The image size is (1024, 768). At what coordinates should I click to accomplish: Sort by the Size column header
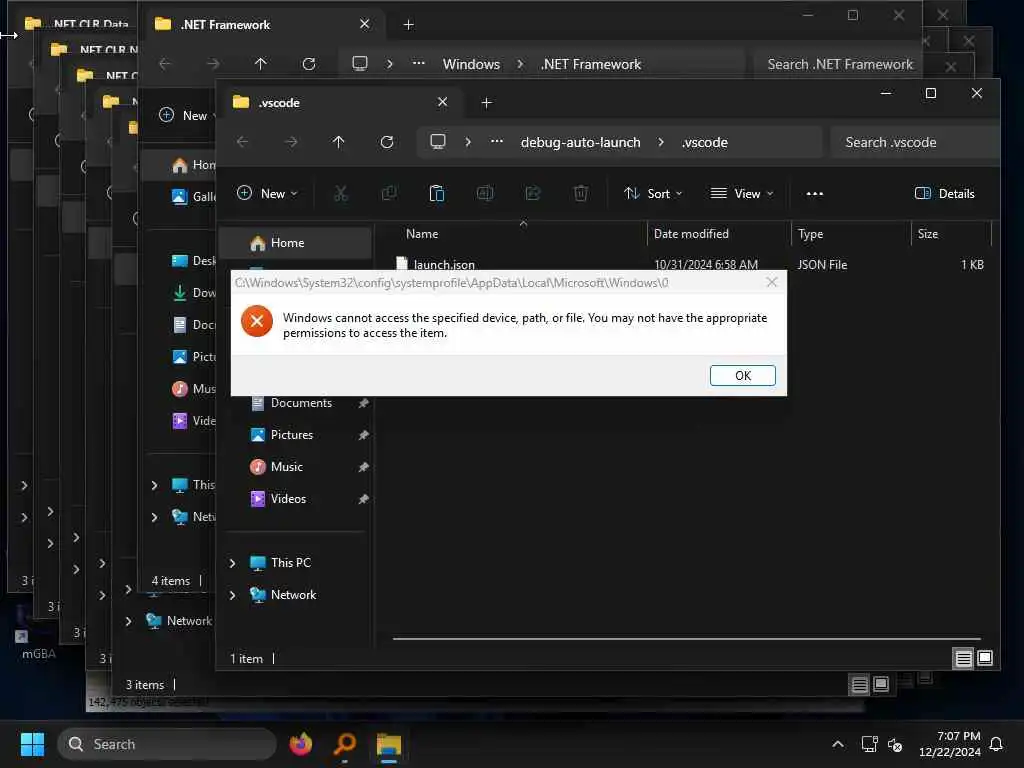pyautogui.click(x=928, y=234)
